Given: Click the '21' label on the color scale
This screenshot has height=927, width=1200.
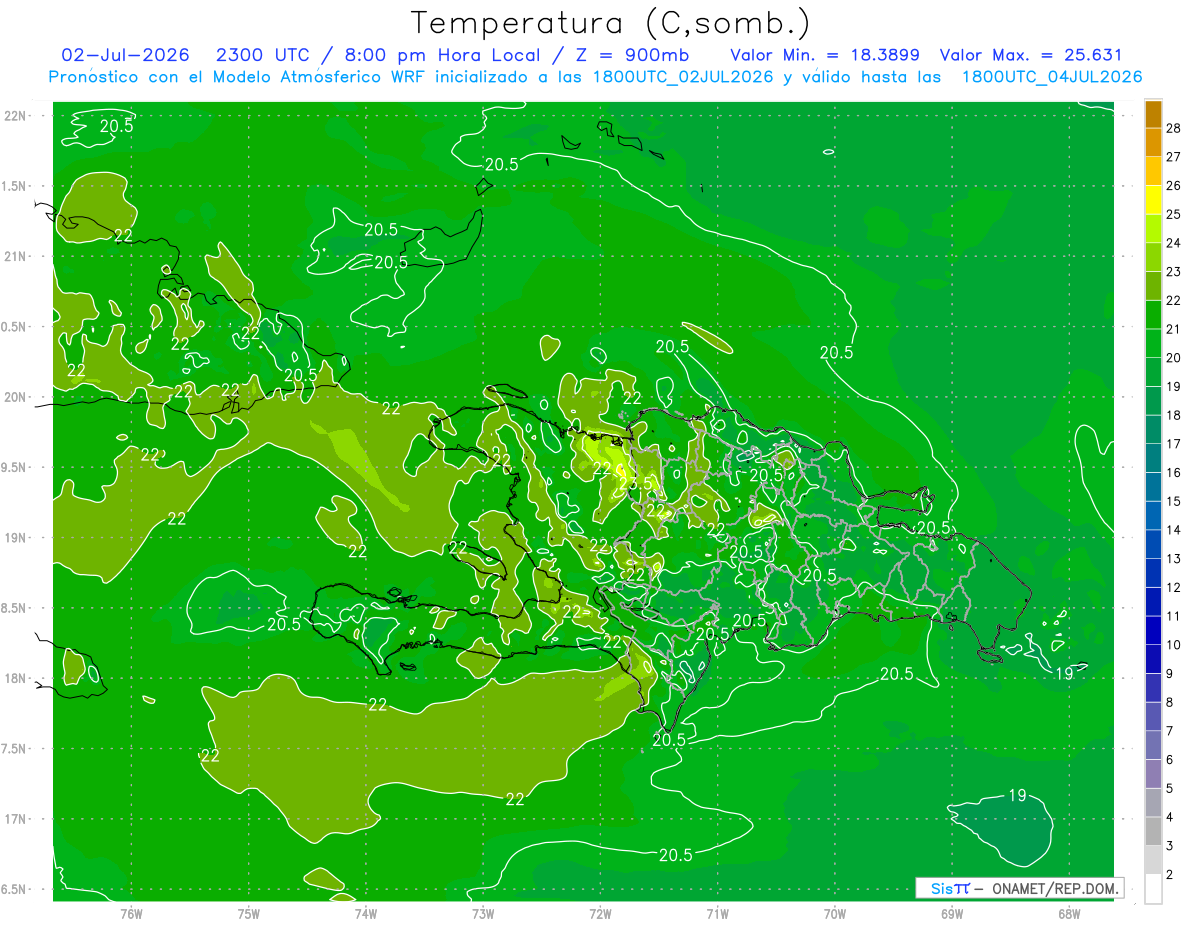Looking at the screenshot, I should click(1174, 329).
